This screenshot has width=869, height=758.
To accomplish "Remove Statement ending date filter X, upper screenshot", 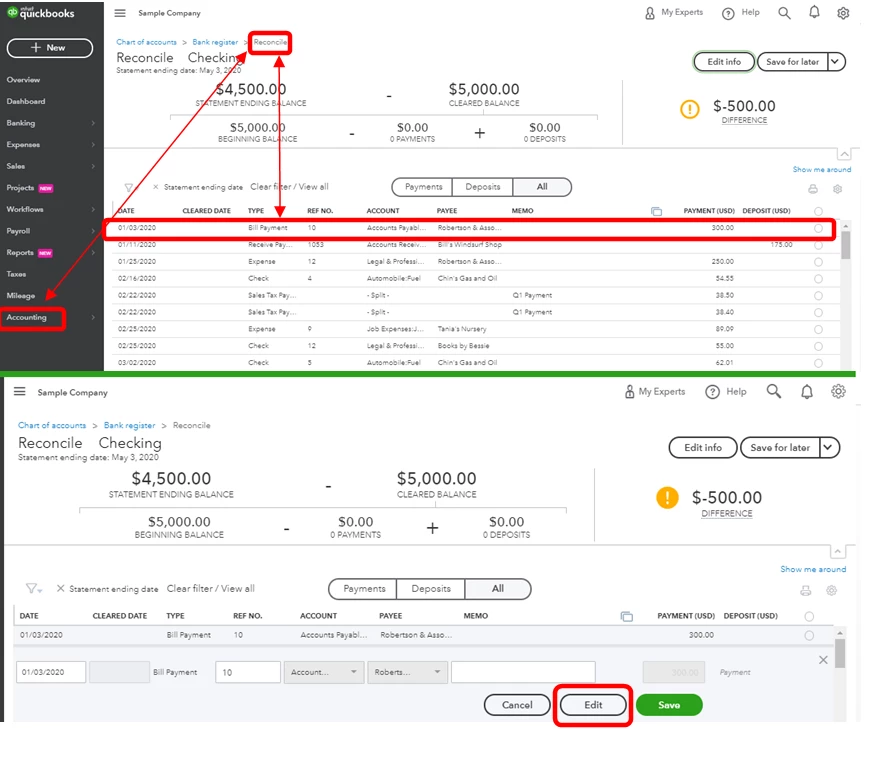I will click(156, 187).
